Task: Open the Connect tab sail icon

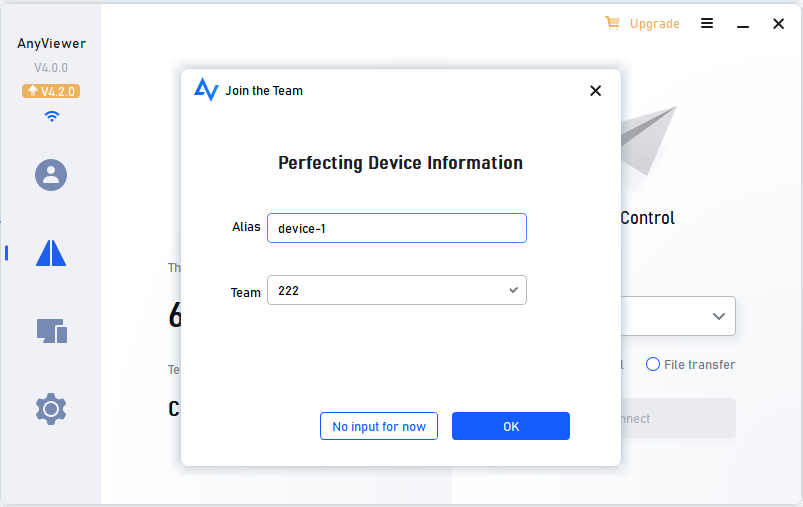Action: pos(51,253)
